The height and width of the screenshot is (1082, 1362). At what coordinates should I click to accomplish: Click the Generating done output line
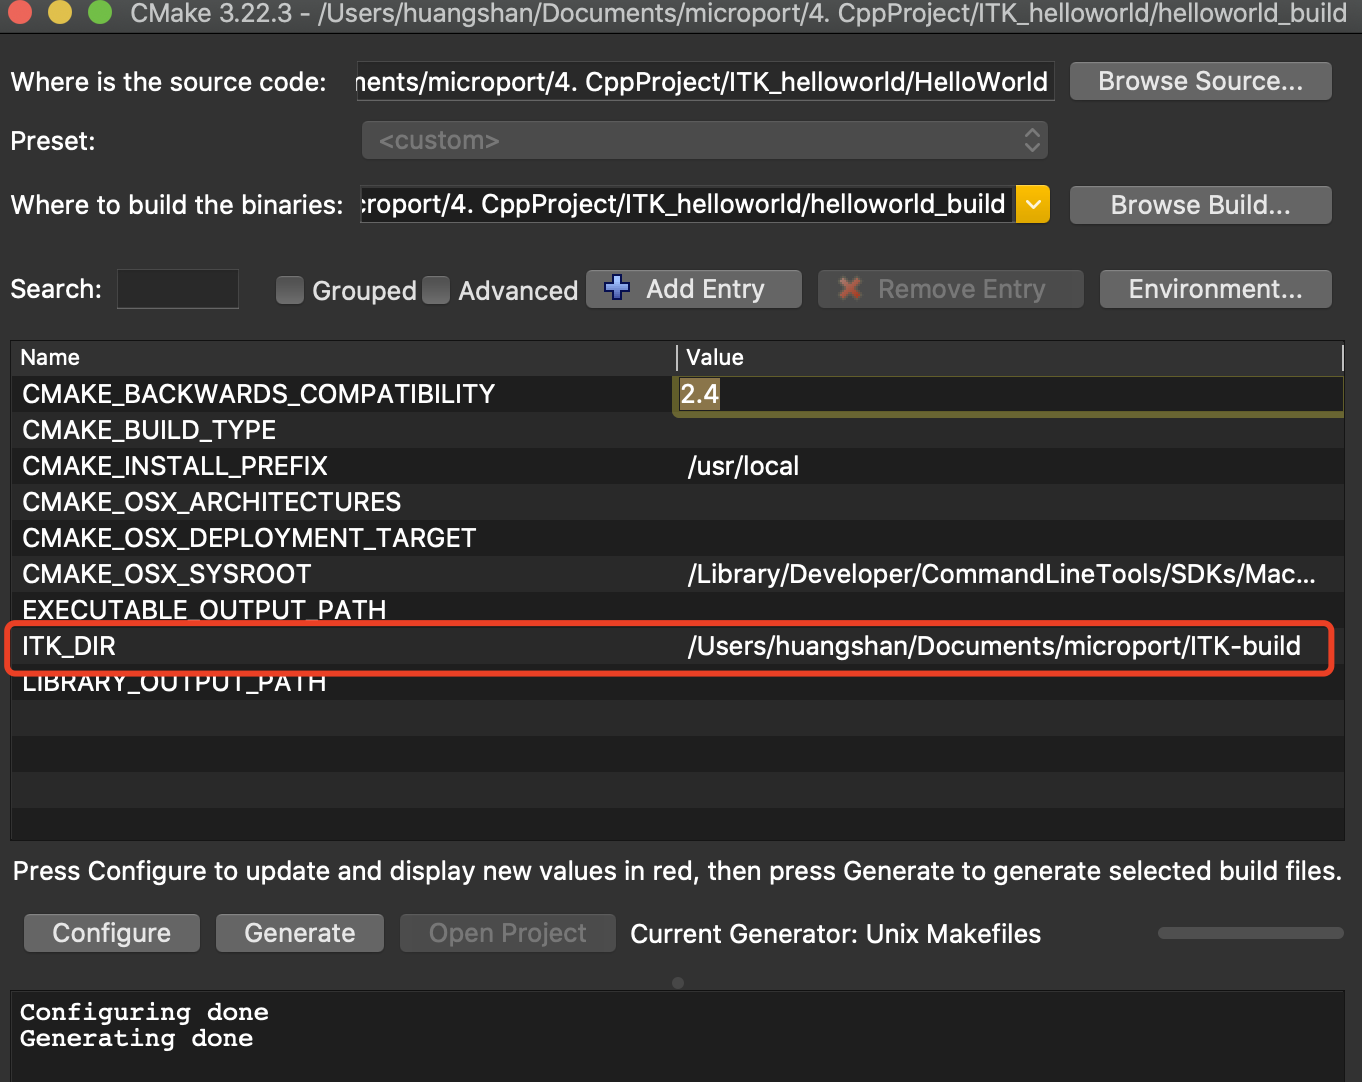[x=136, y=1038]
